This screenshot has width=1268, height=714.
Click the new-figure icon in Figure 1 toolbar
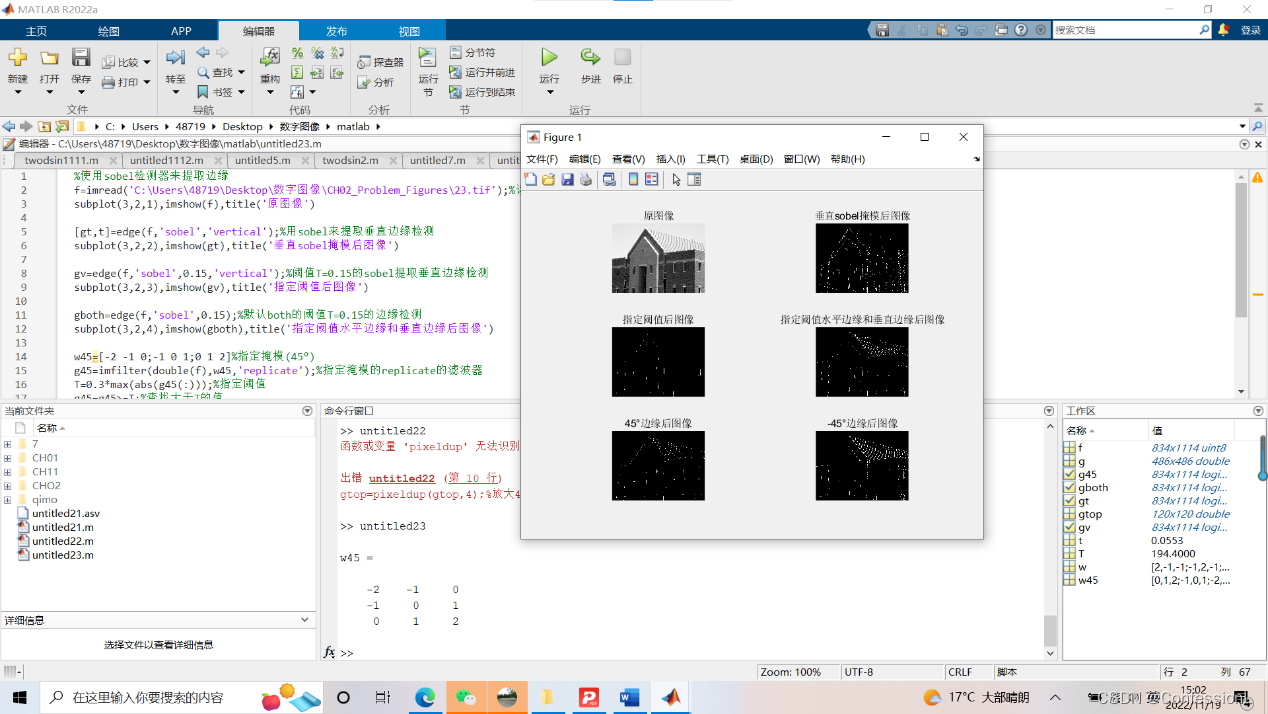(531, 179)
